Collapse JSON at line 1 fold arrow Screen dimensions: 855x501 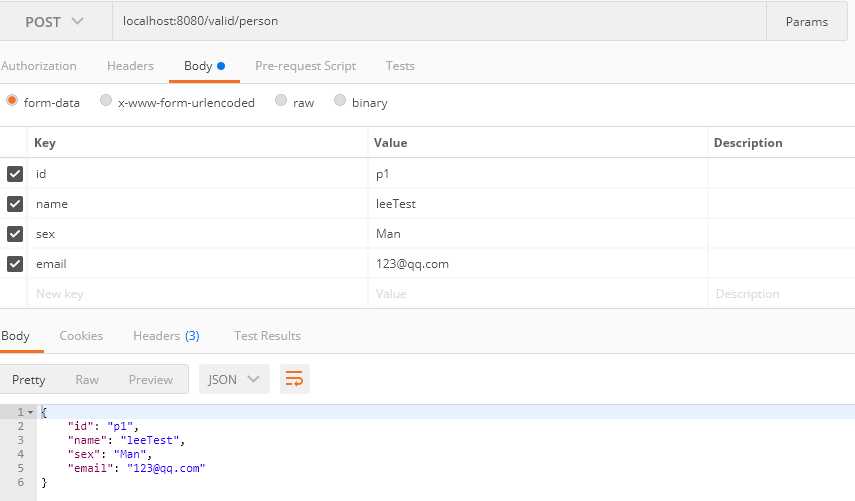pyautogui.click(x=30, y=412)
